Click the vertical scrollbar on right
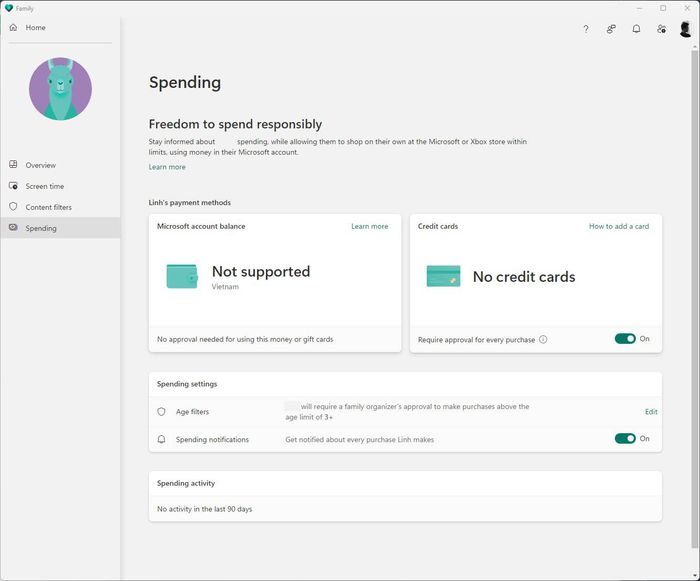This screenshot has width=700, height=581. (695, 299)
